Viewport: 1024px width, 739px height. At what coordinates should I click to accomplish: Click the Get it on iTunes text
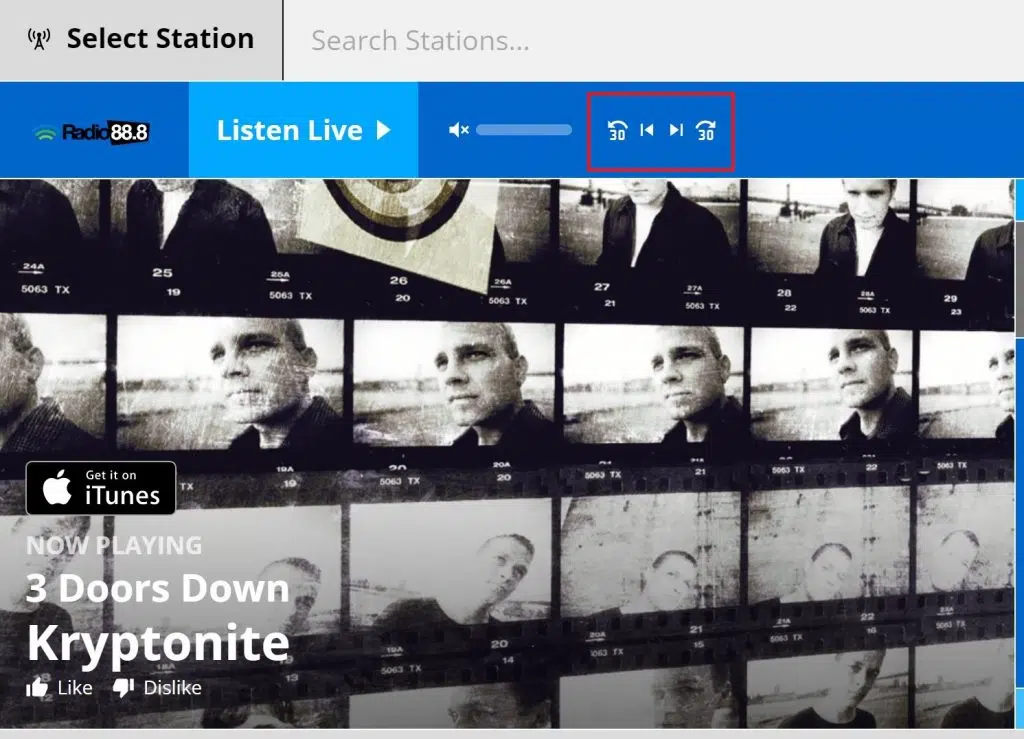point(122,489)
